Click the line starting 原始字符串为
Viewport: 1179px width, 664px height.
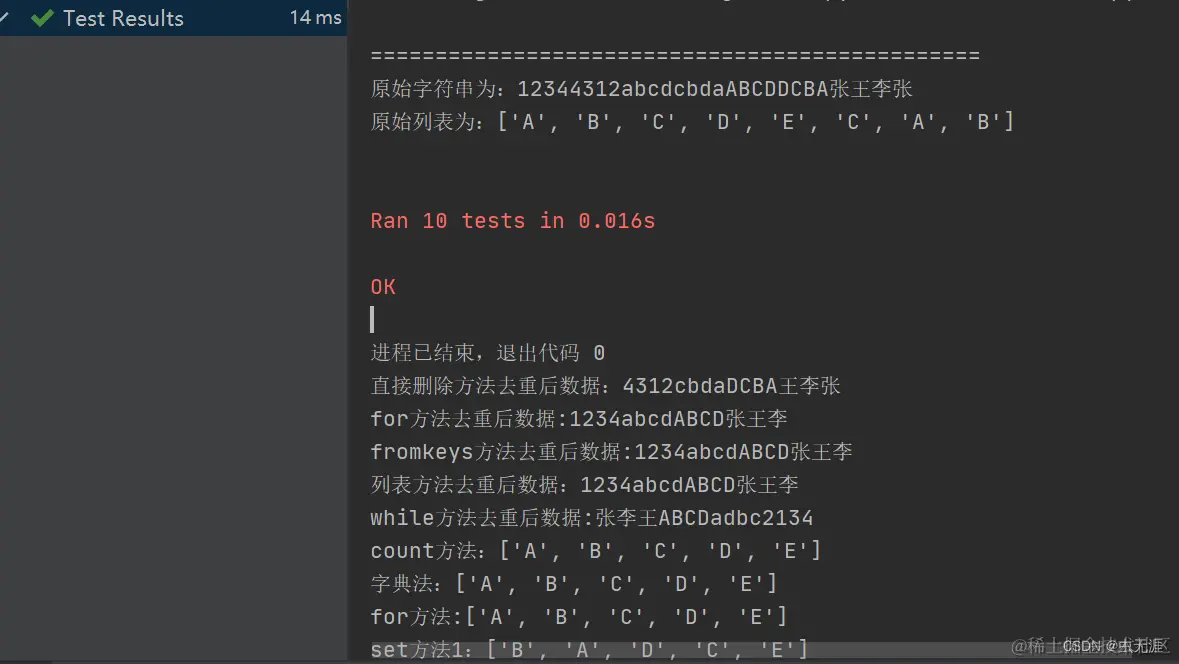[x=641, y=89]
